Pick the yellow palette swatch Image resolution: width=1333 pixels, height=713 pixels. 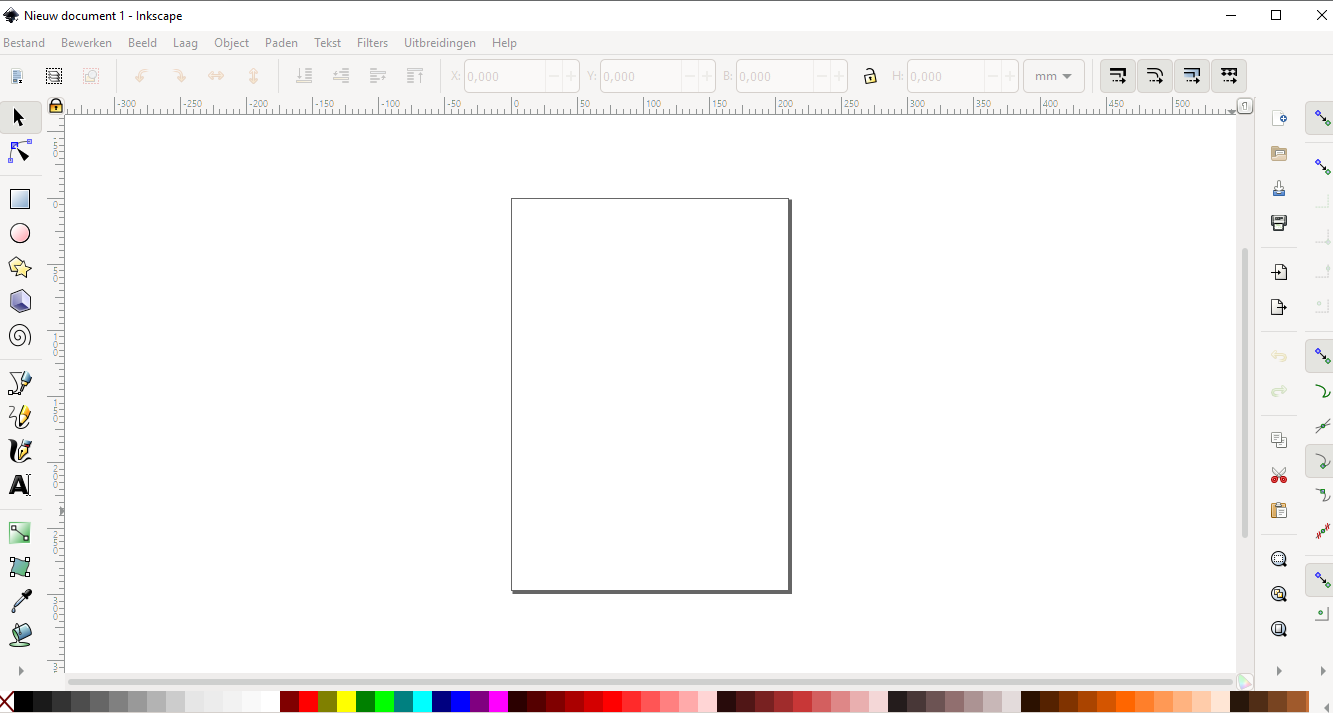coord(346,701)
